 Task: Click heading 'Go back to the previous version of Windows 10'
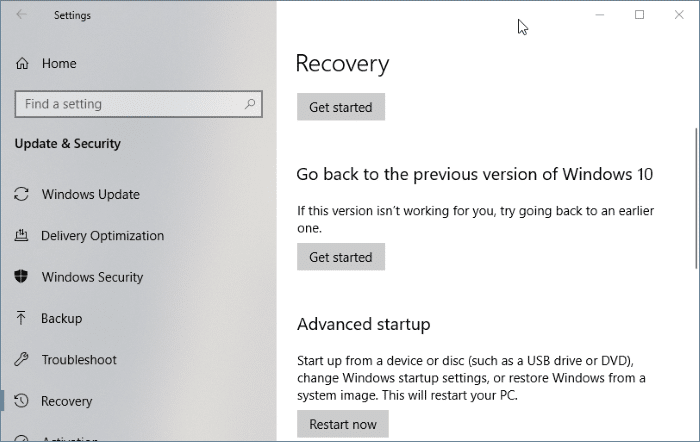tap(475, 174)
